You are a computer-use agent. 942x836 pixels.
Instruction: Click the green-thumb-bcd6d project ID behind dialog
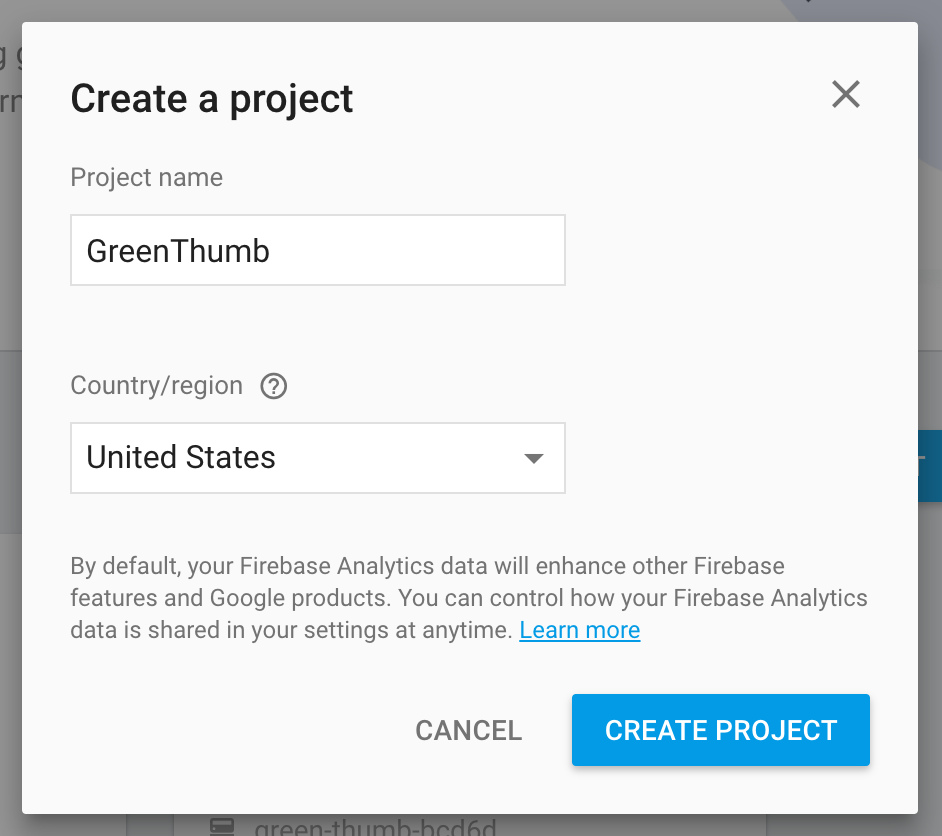[x=375, y=827]
